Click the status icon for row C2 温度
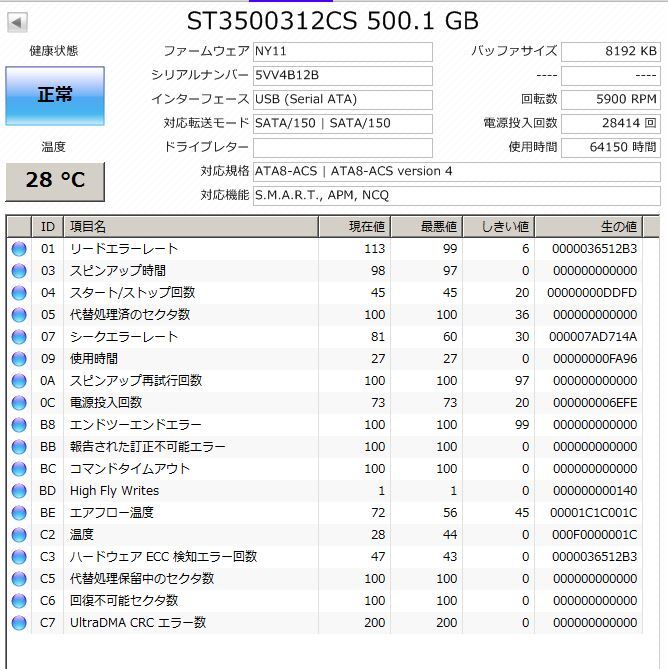668x669 pixels. (19, 535)
